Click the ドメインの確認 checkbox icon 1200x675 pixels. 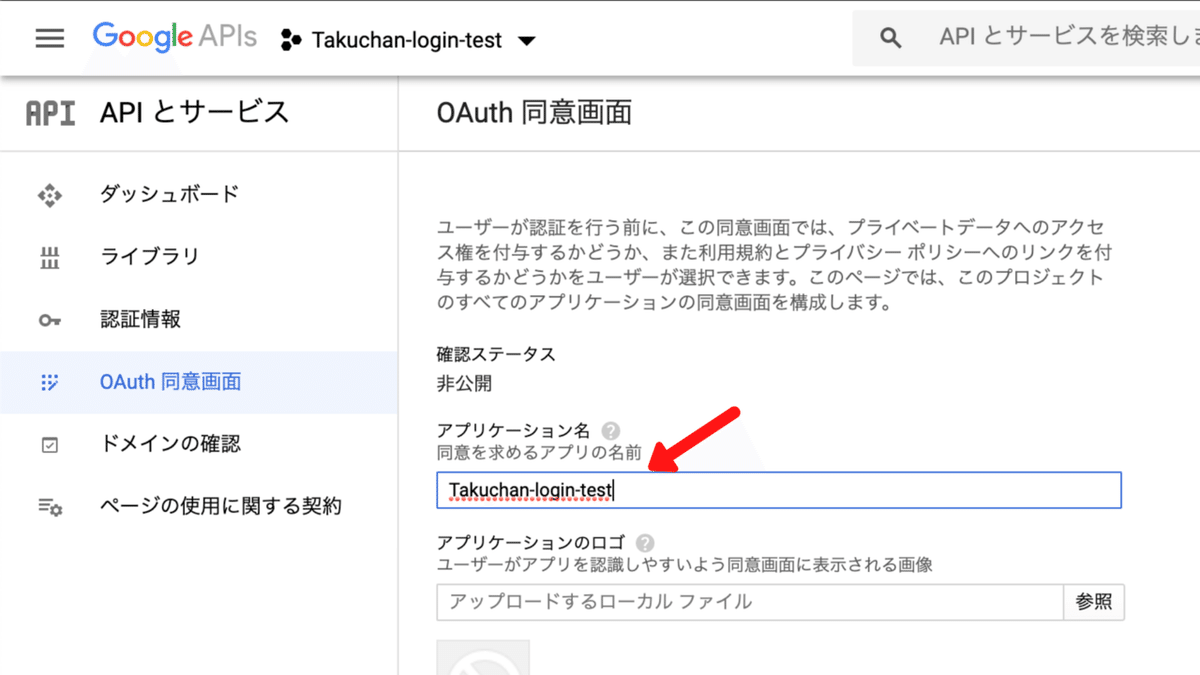coord(50,445)
